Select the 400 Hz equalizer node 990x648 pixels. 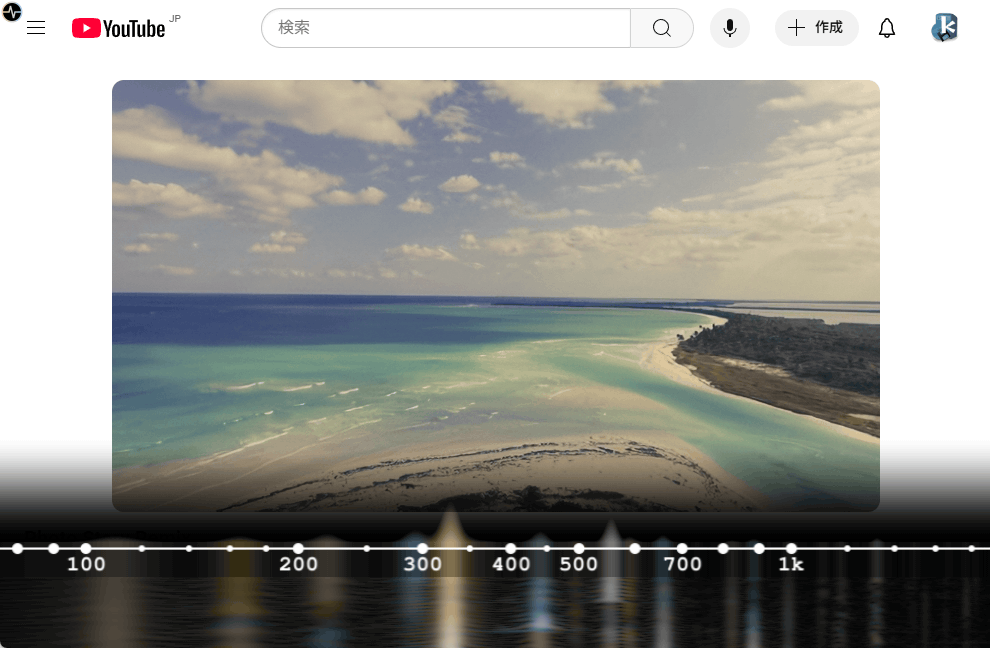(x=511, y=548)
